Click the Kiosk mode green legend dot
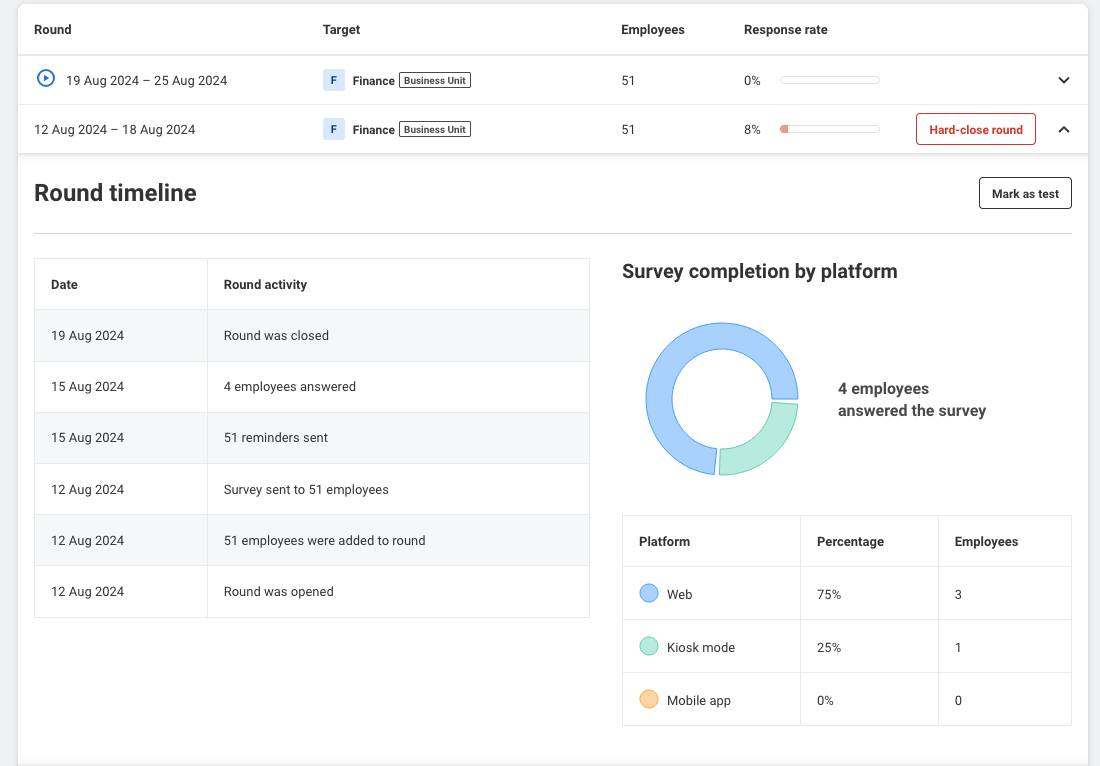This screenshot has width=1100, height=766. pyautogui.click(x=649, y=646)
